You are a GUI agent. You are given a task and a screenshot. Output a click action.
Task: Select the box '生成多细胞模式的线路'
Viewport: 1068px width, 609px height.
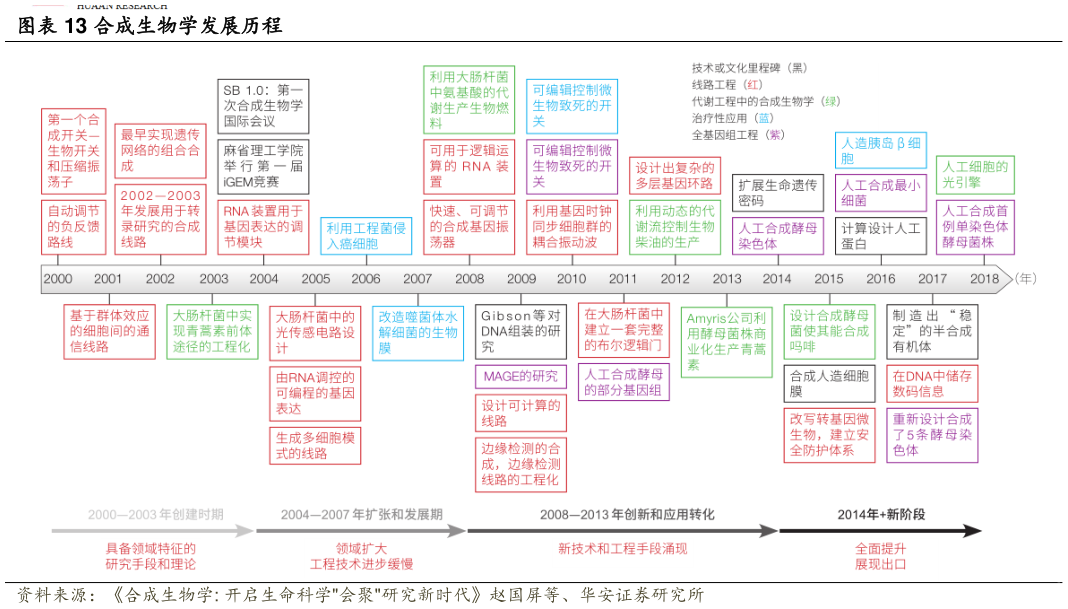(315, 446)
